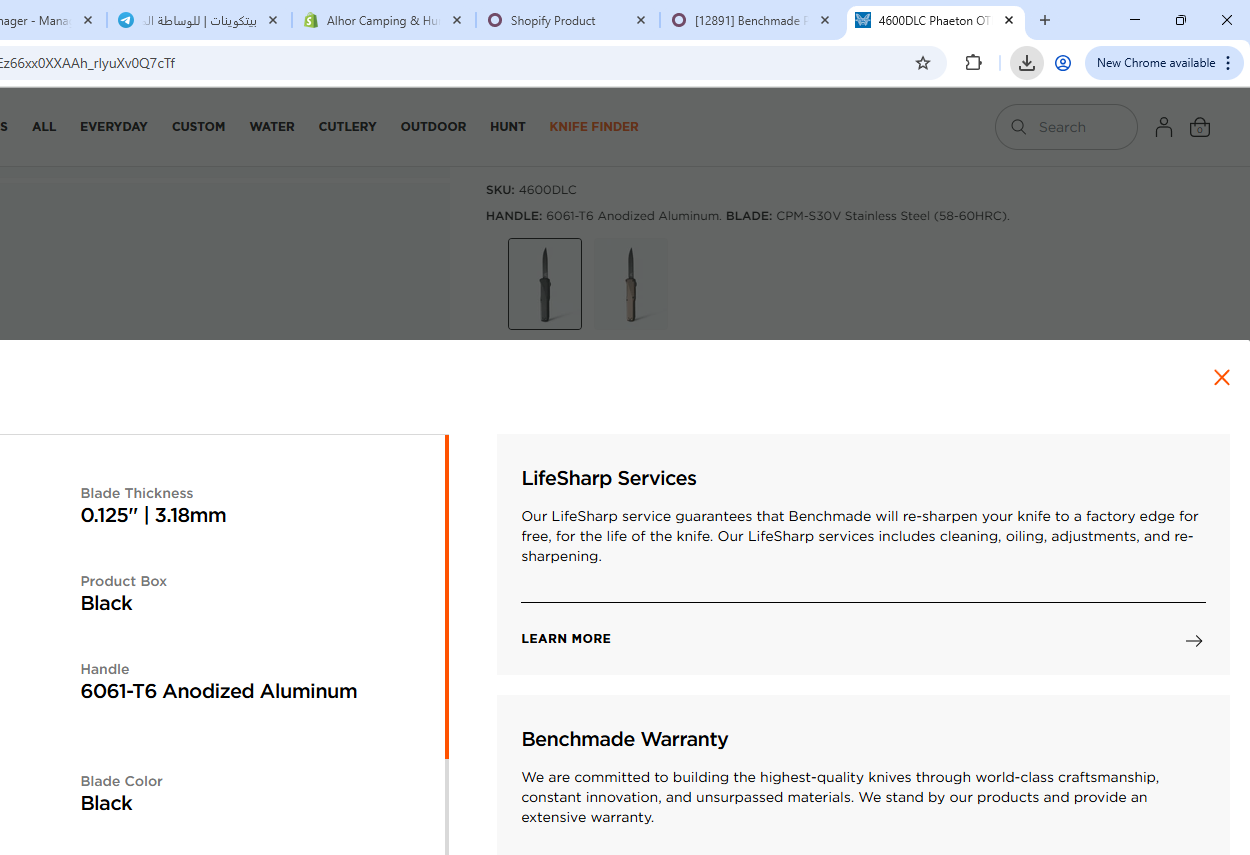Select the black knife variant thumbnail
Viewport: 1250px width, 855px height.
click(545, 284)
